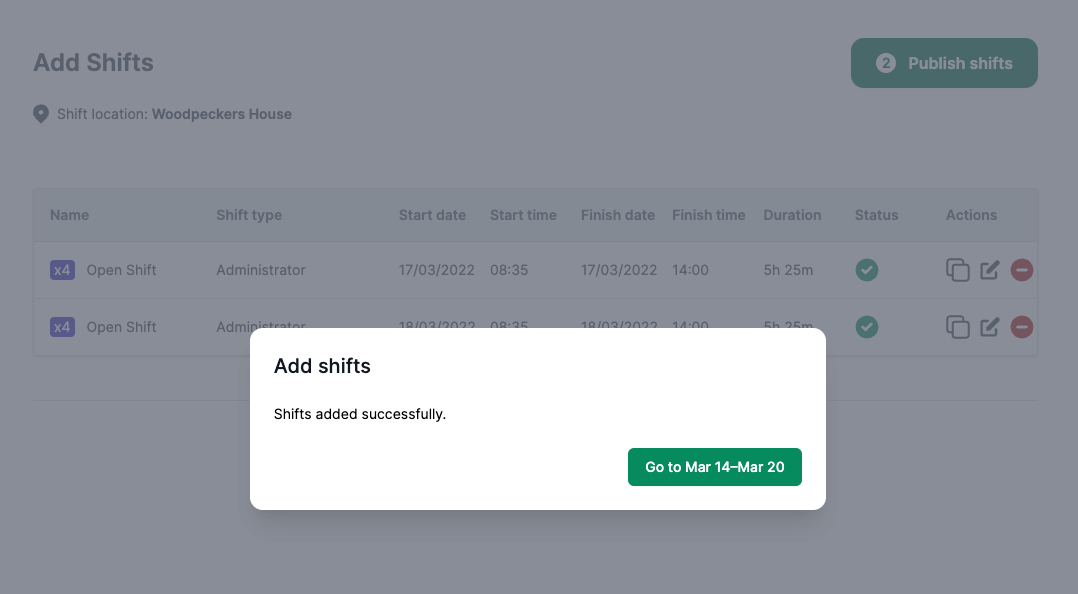
Task: Click the Shift type column header
Action: [249, 215]
